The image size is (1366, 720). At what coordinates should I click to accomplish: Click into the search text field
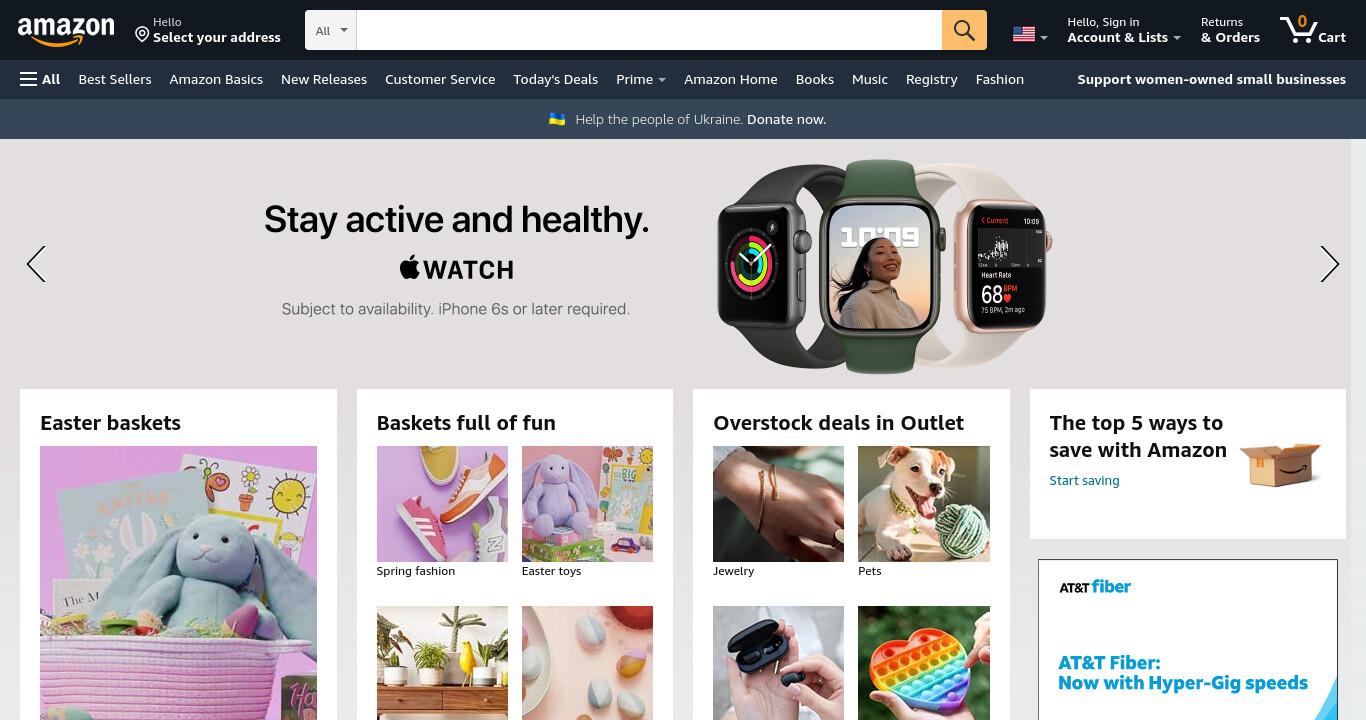point(649,30)
